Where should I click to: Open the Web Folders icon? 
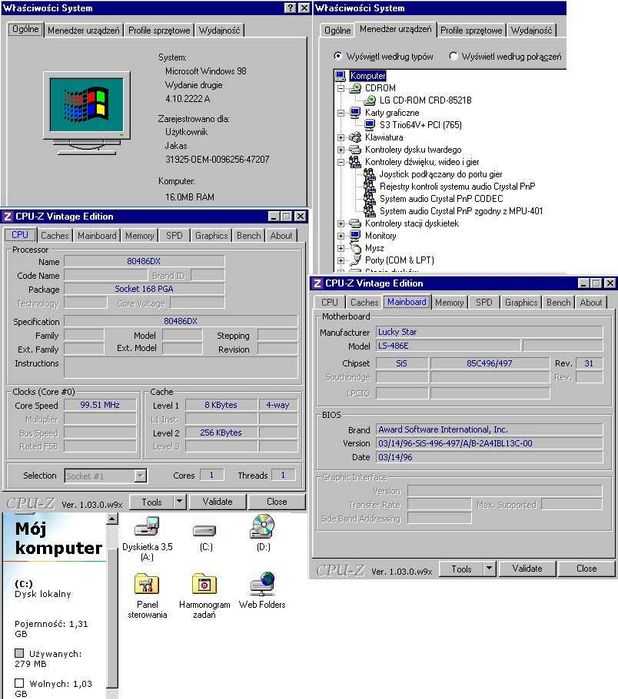(x=262, y=584)
